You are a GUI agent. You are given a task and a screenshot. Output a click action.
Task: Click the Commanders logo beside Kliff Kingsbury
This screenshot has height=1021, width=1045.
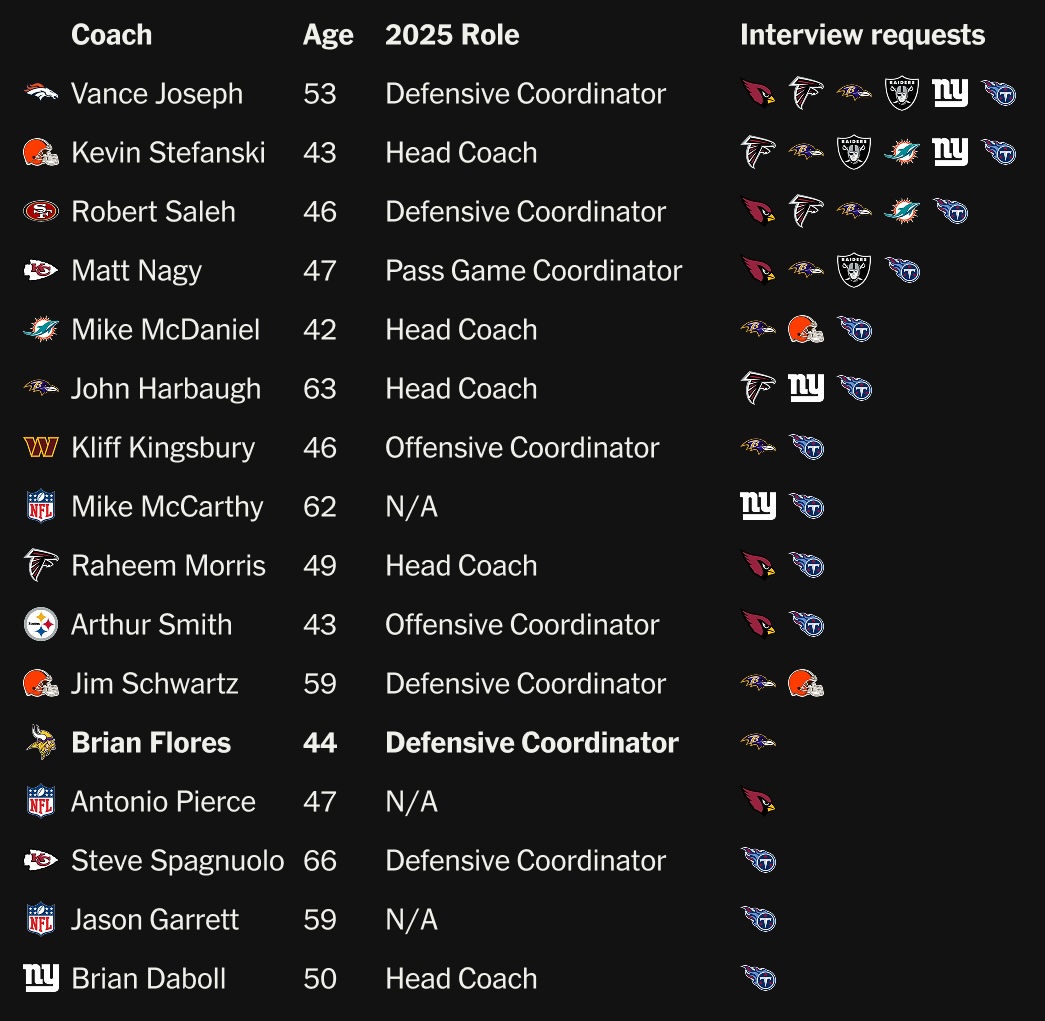(x=41, y=448)
